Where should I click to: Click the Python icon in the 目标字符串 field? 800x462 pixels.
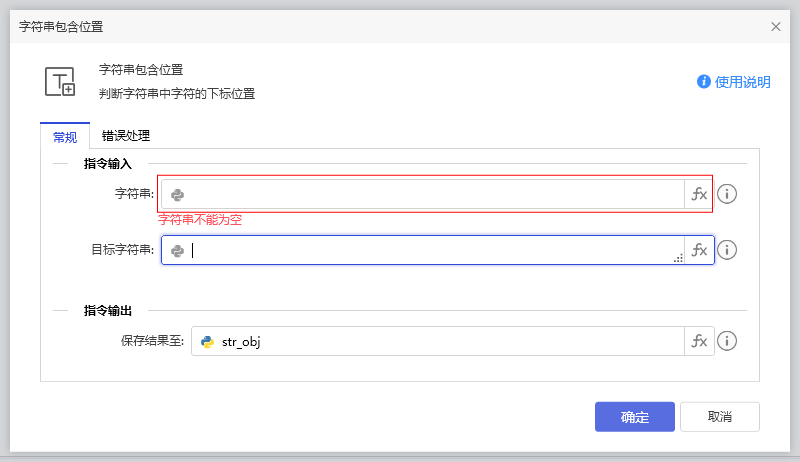coord(177,251)
